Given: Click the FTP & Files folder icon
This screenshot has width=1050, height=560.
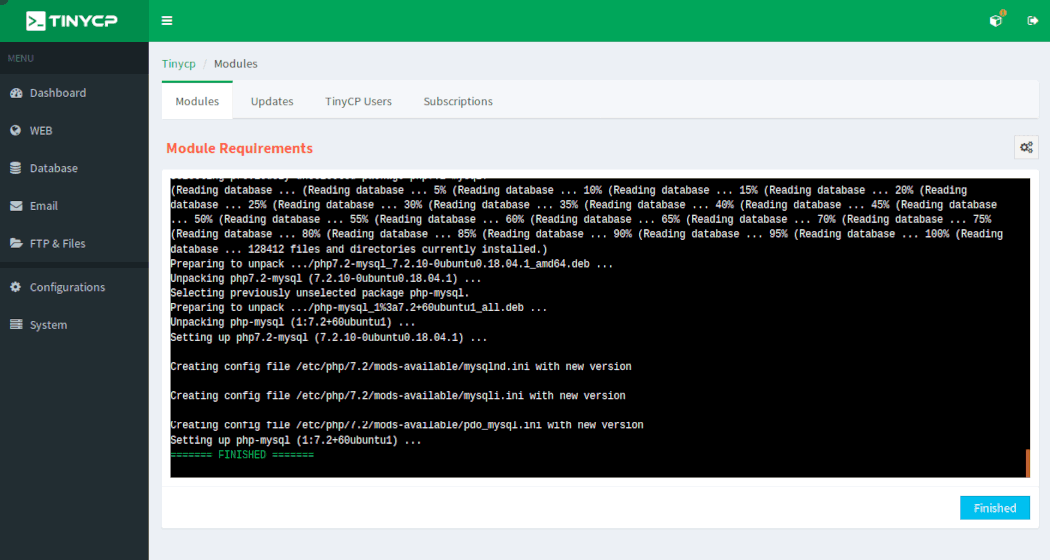Looking at the screenshot, I should click(16, 243).
